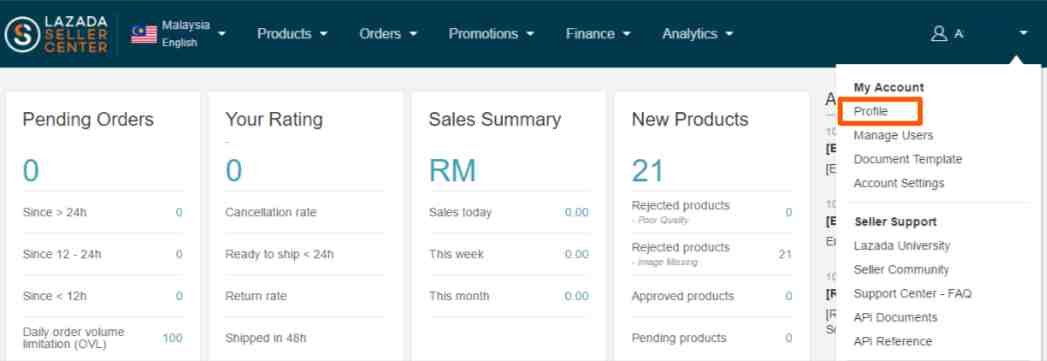Select Profile under My Account
This screenshot has height=361, width=1047.
[x=871, y=111]
